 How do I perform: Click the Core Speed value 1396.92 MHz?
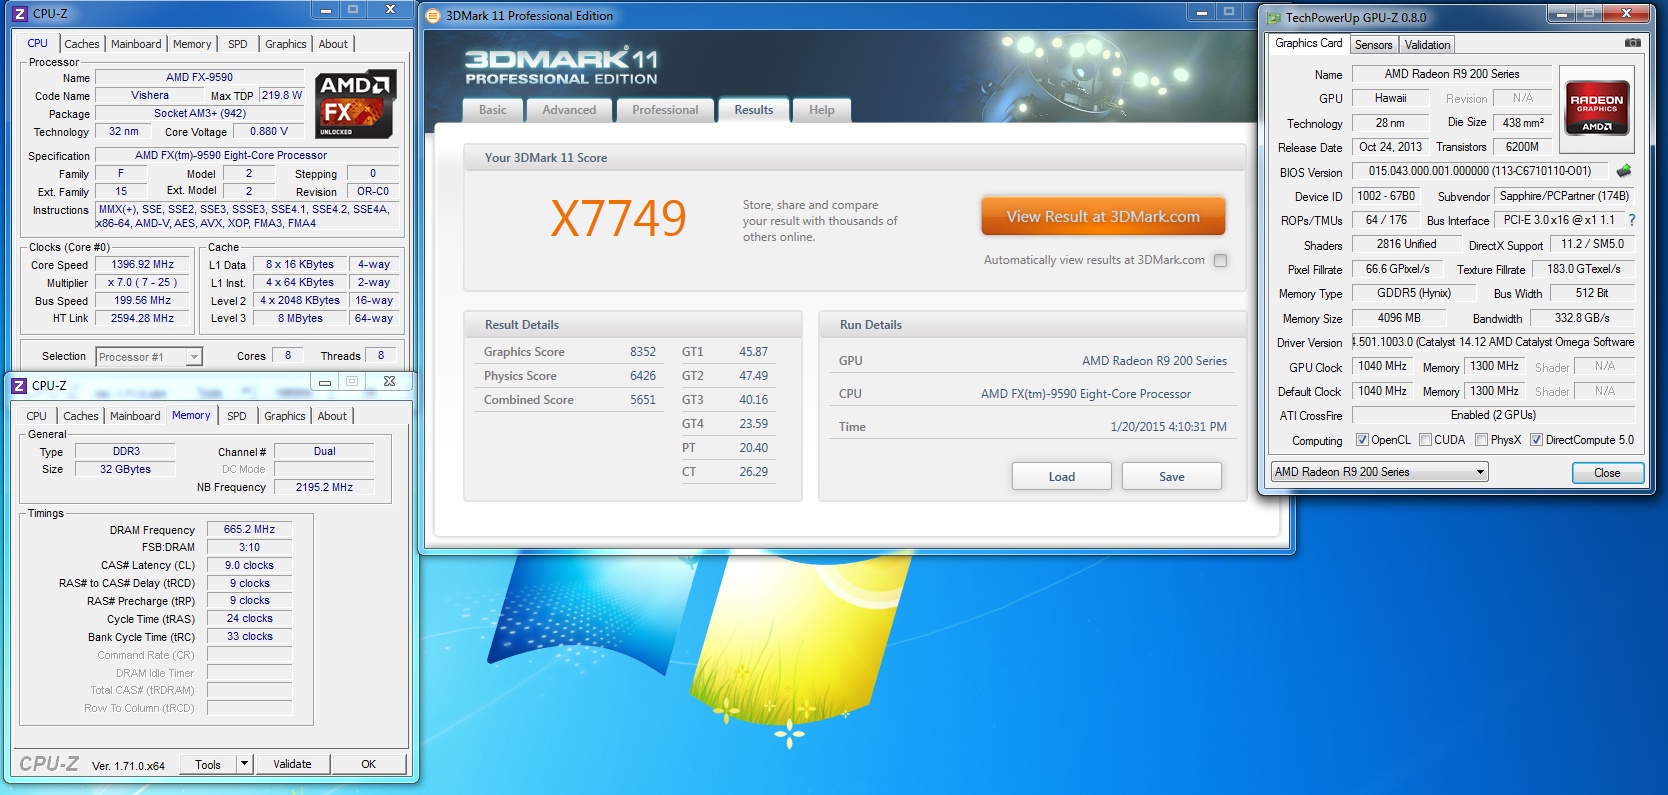(x=143, y=265)
